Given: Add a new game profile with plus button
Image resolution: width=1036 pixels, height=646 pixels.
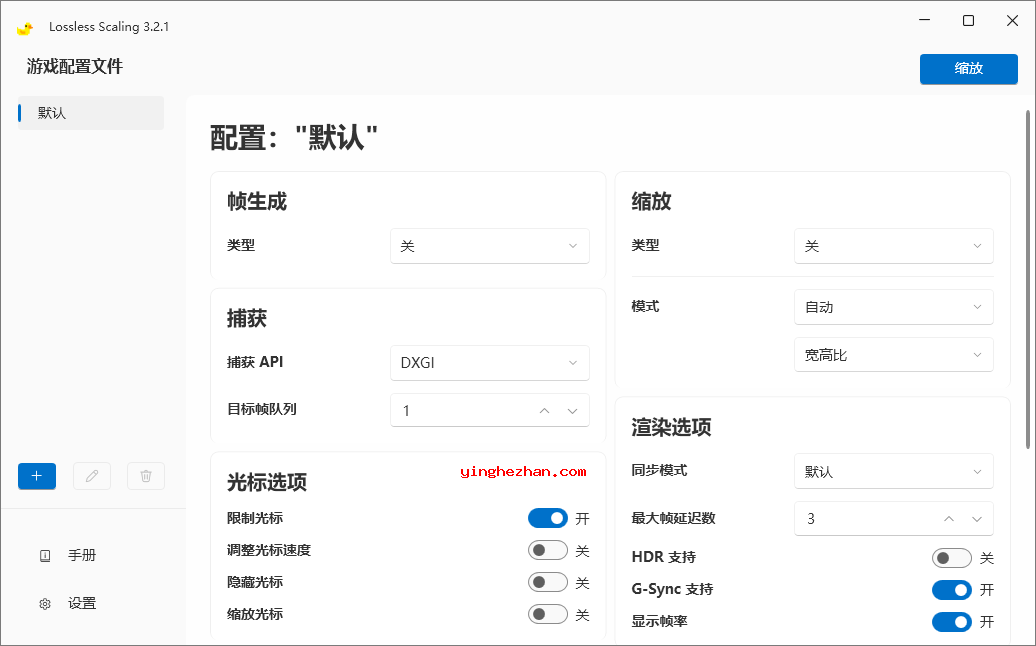Looking at the screenshot, I should 37,476.
